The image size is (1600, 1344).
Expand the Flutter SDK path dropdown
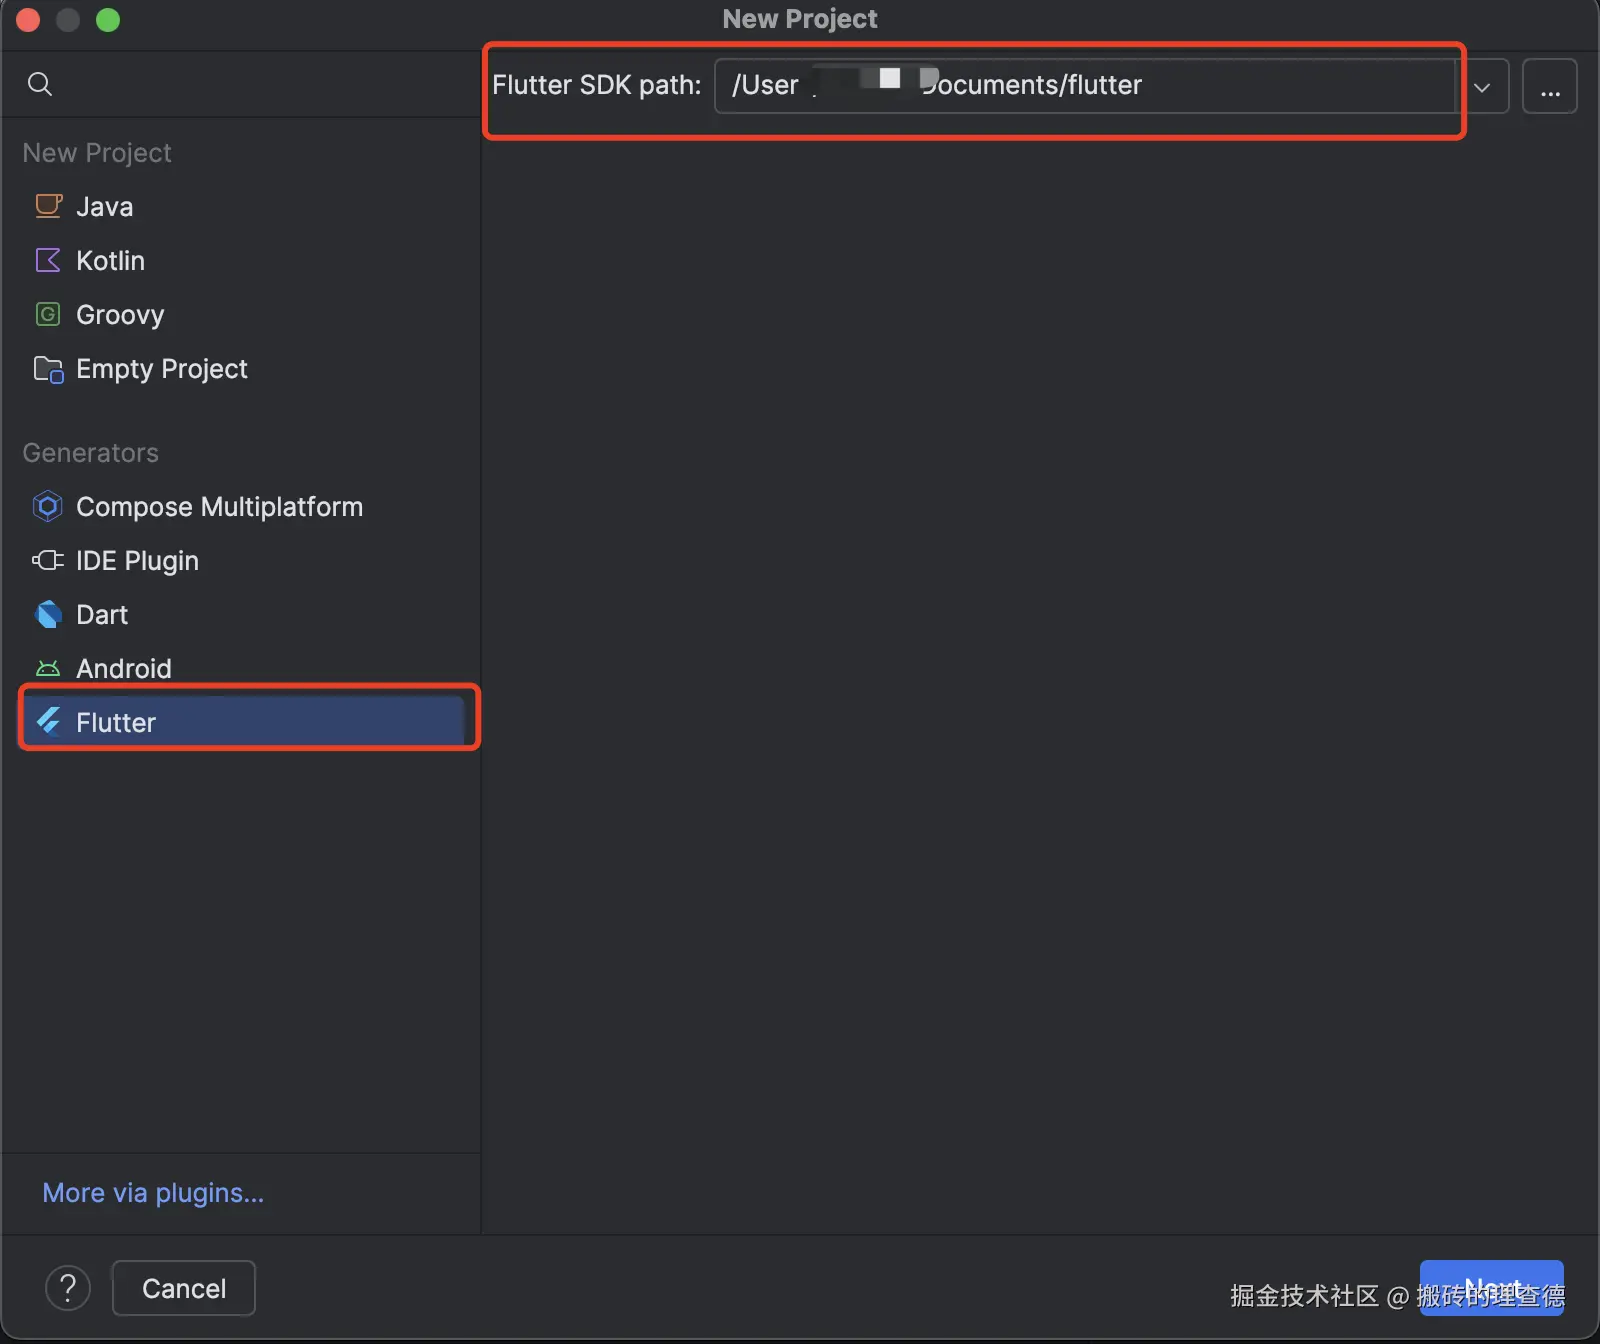(x=1482, y=87)
